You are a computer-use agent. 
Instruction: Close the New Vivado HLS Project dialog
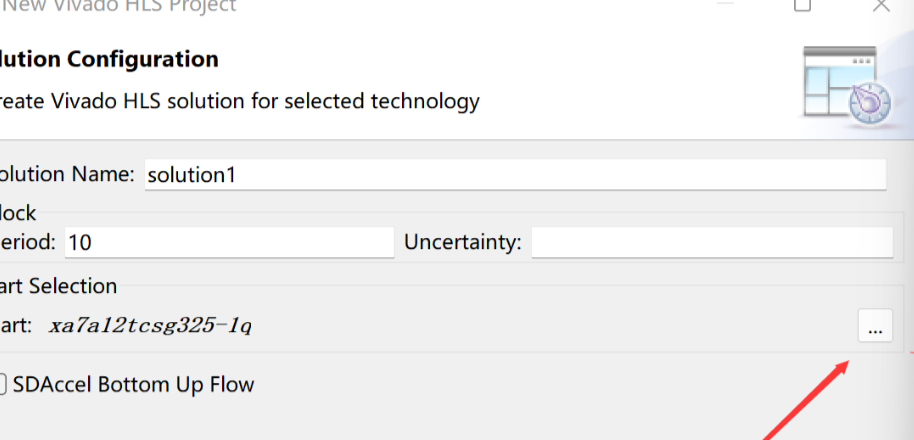(881, 5)
